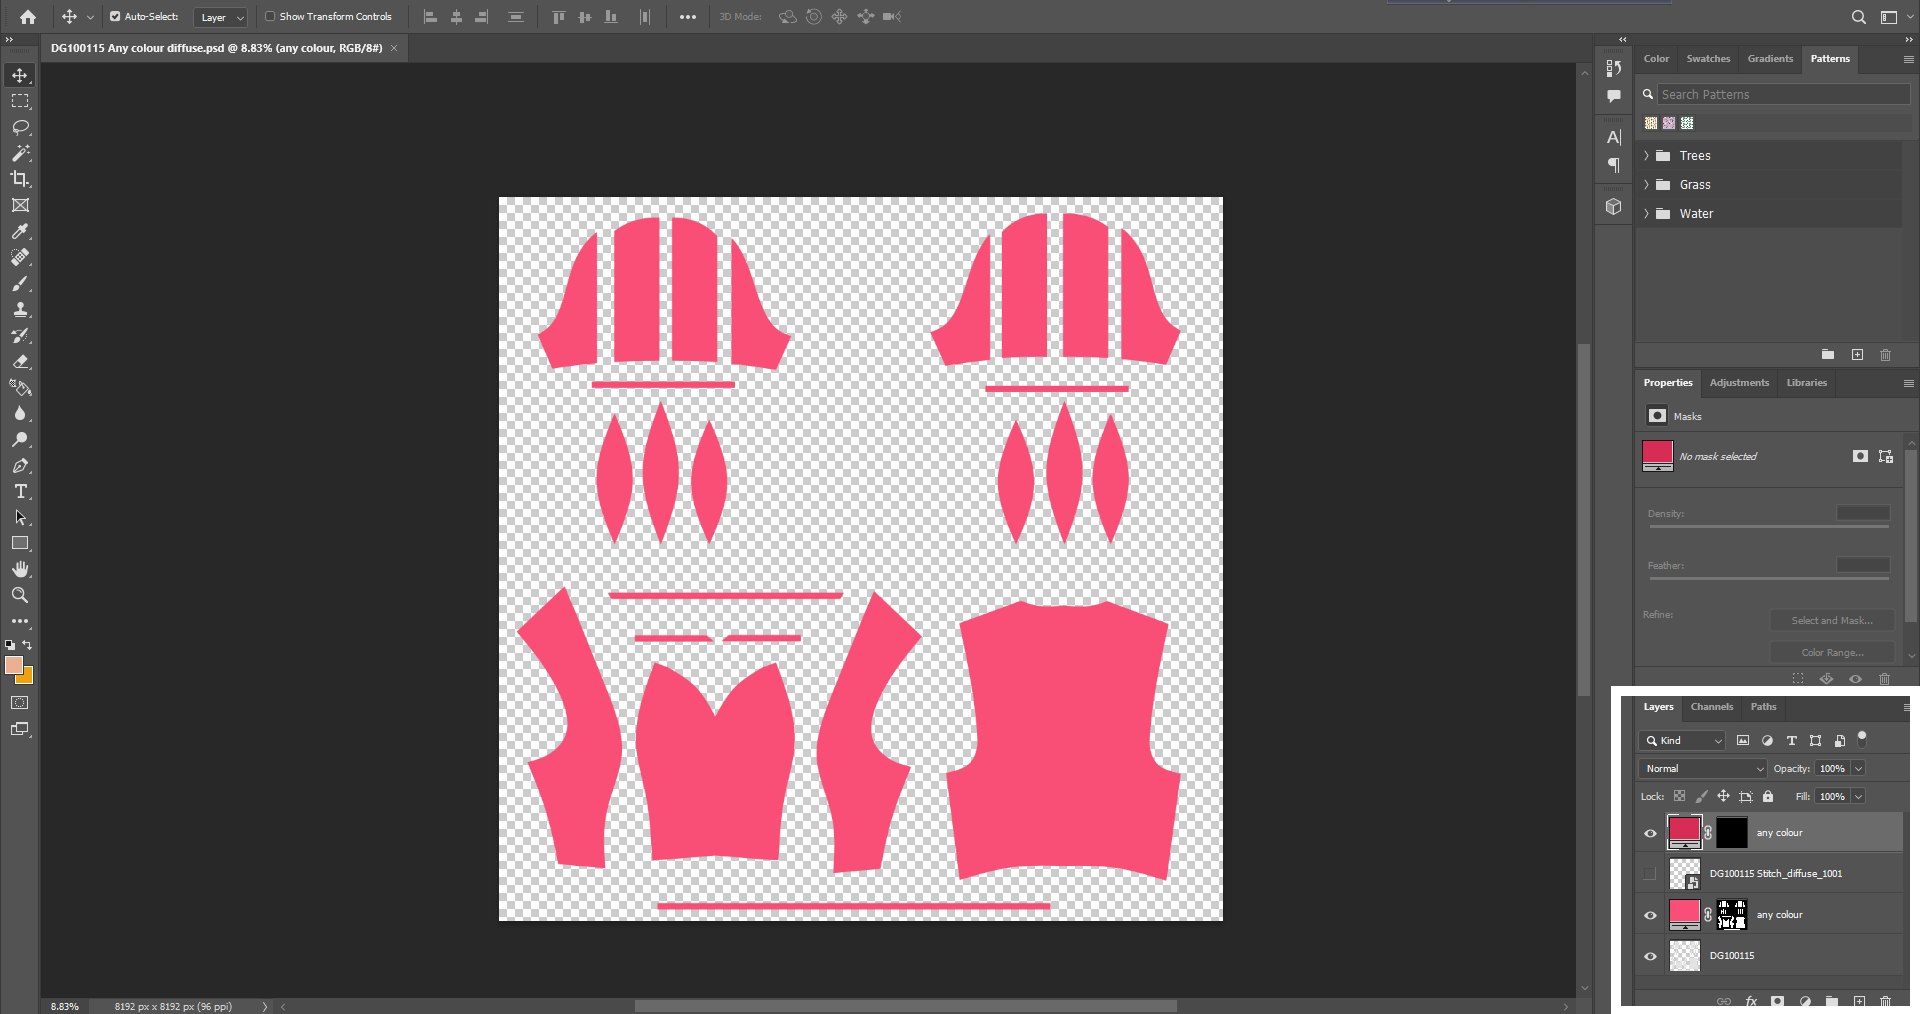1920x1014 pixels.
Task: Switch to the Libraries tab
Action: point(1806,383)
